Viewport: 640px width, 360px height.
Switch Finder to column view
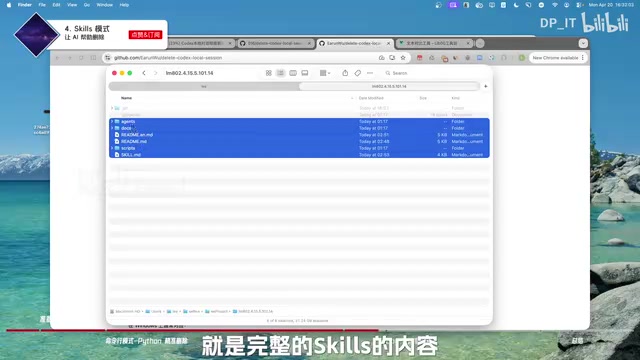(293, 73)
